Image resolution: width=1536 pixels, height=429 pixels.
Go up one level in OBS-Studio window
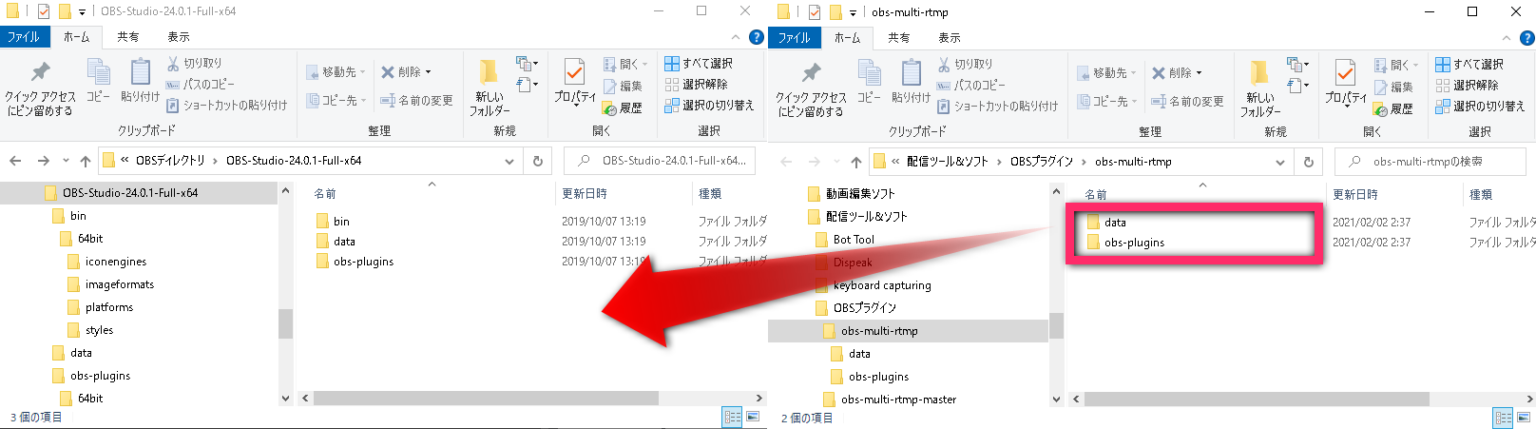[x=85, y=160]
